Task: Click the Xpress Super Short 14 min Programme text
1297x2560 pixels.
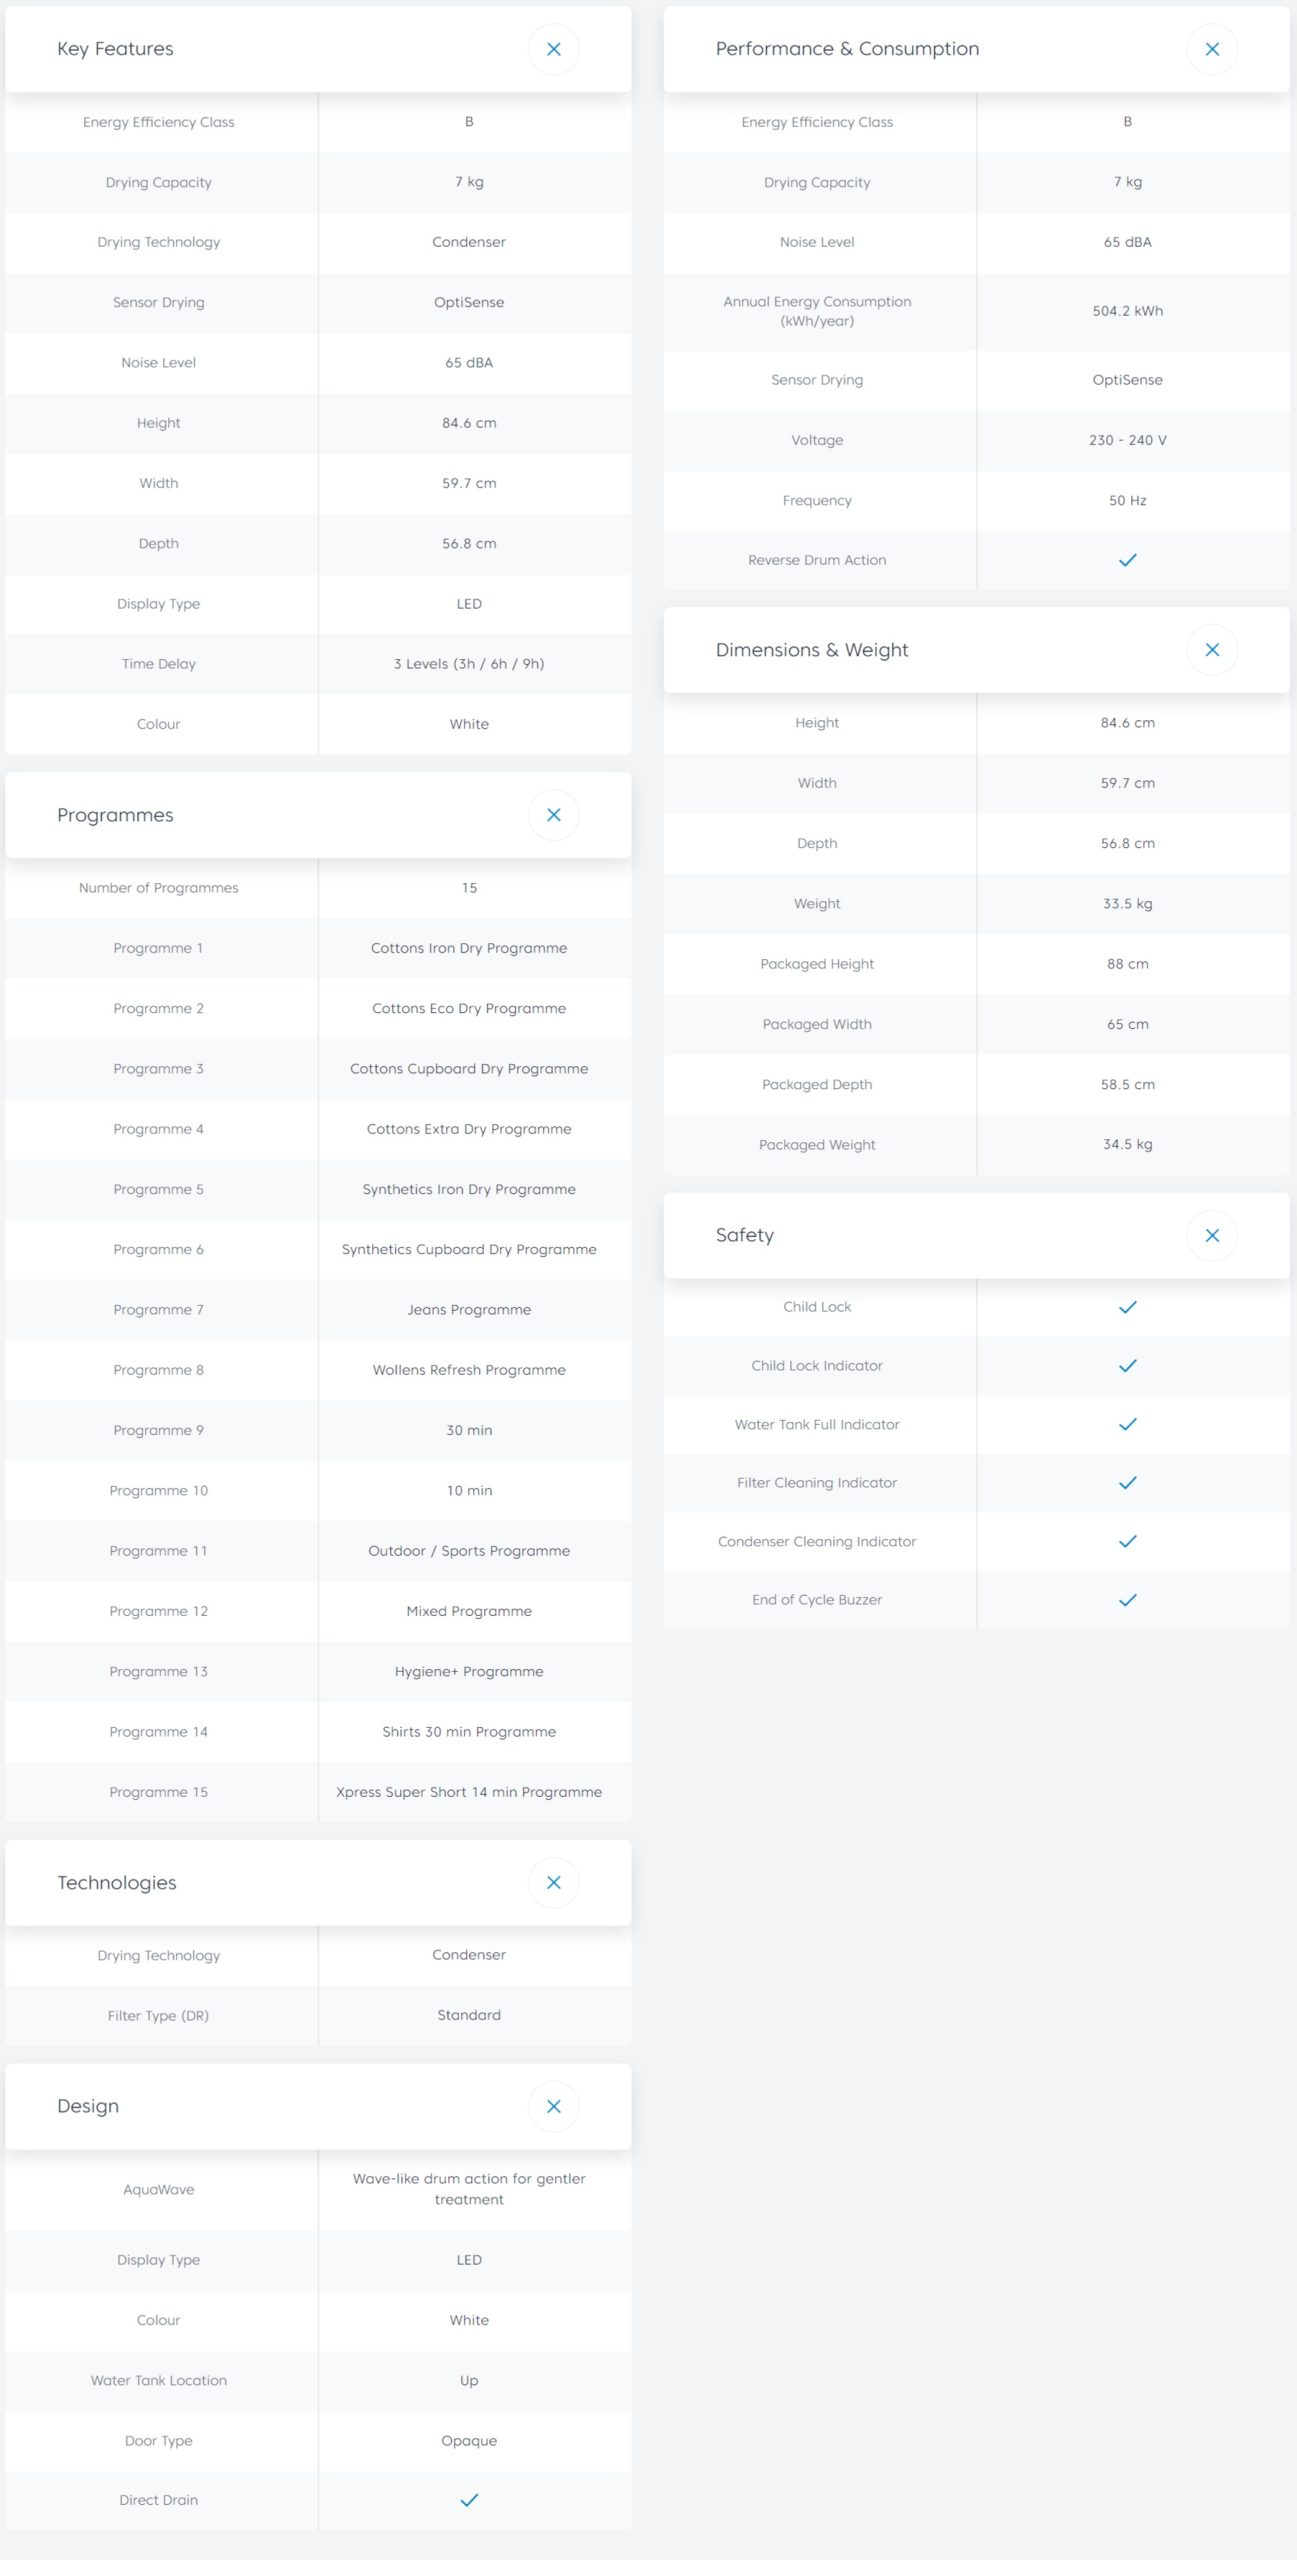Action: (x=469, y=1792)
